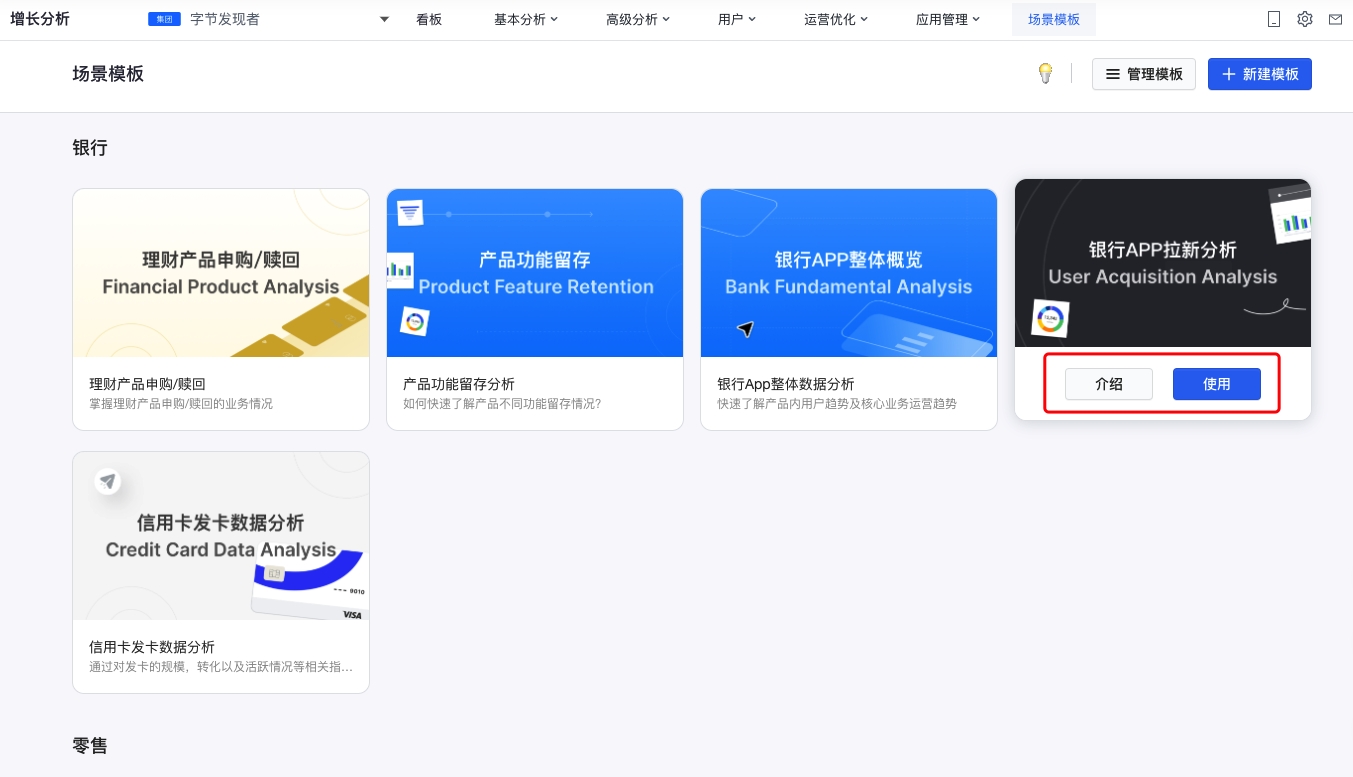Select the 场景模板 tab

tap(1054, 19)
